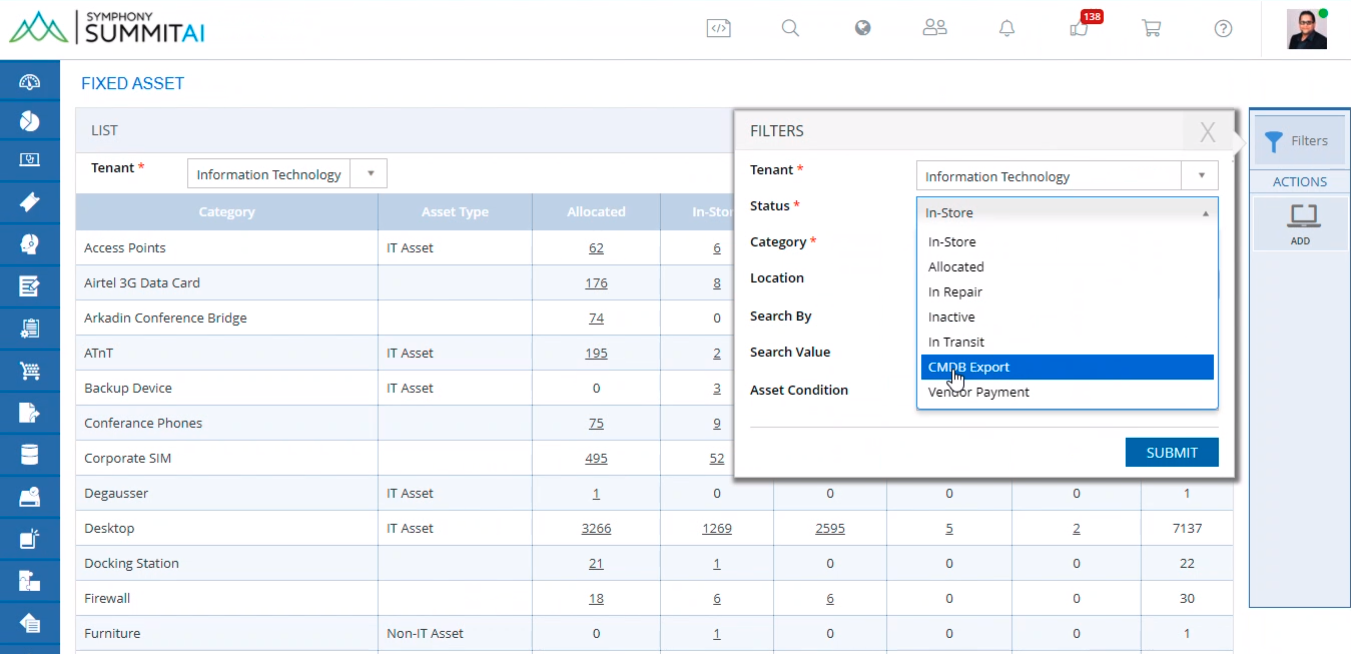
Task: Open the people group icon in header
Action: pos(934,28)
